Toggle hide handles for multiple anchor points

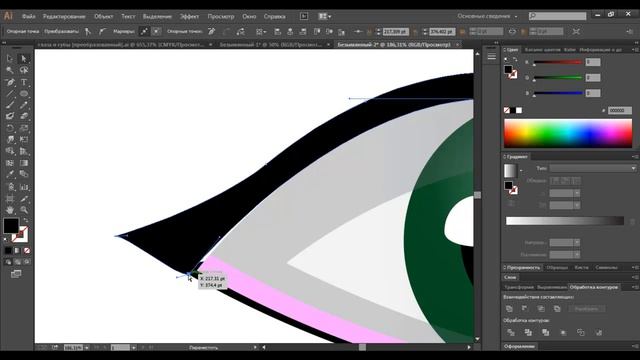click(x=156, y=31)
